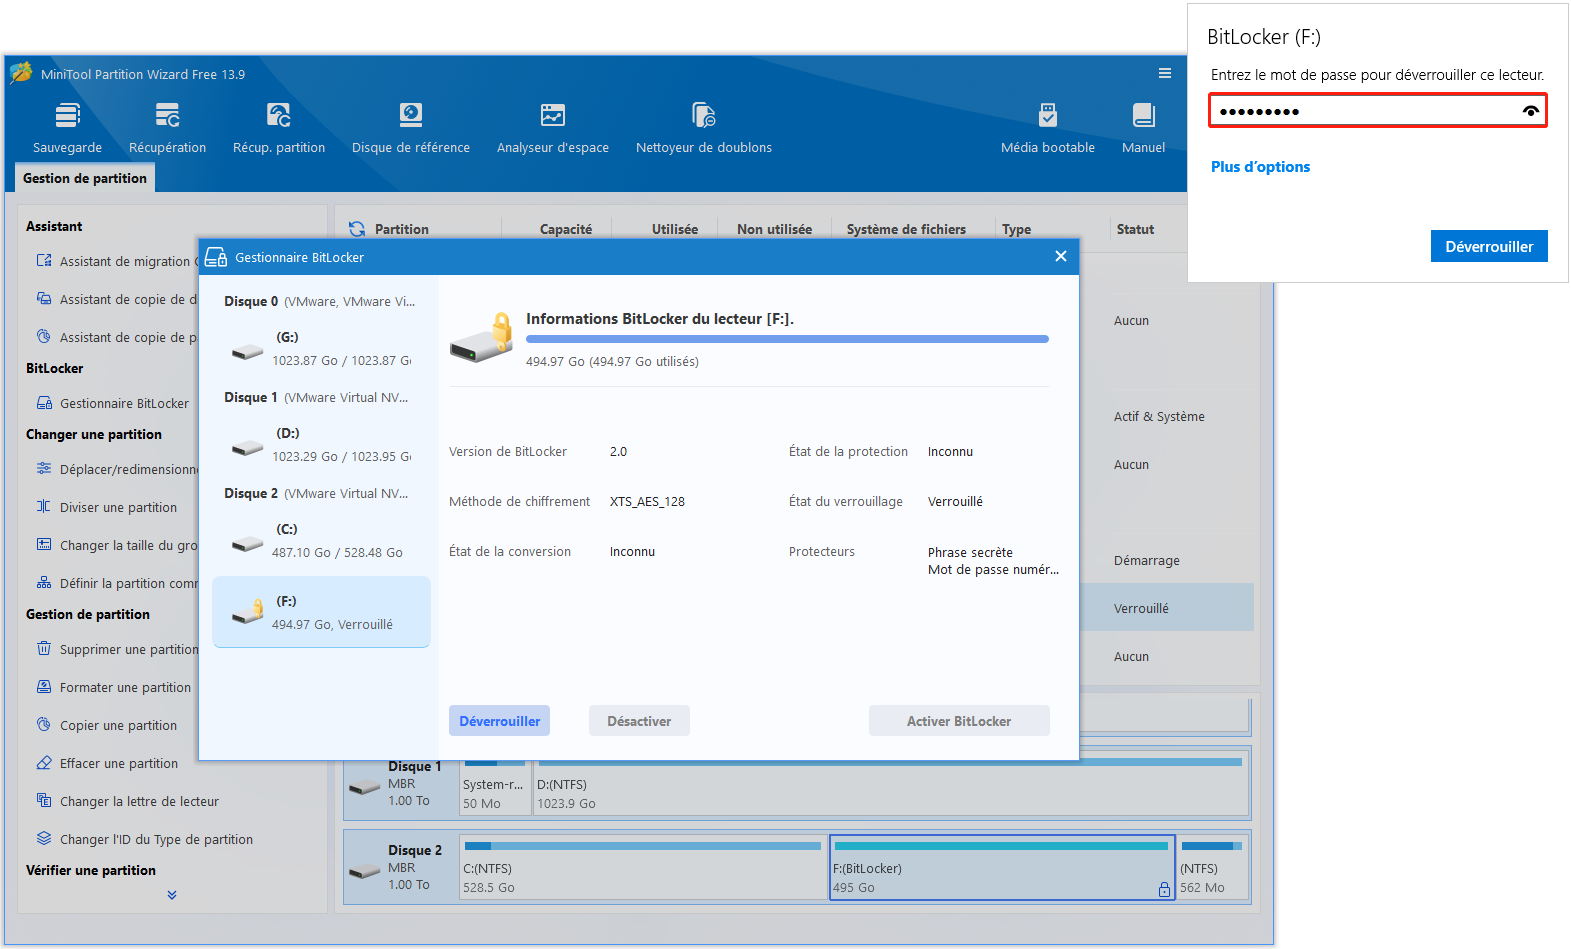
Task: Open Récup. partition tool
Action: [279, 128]
